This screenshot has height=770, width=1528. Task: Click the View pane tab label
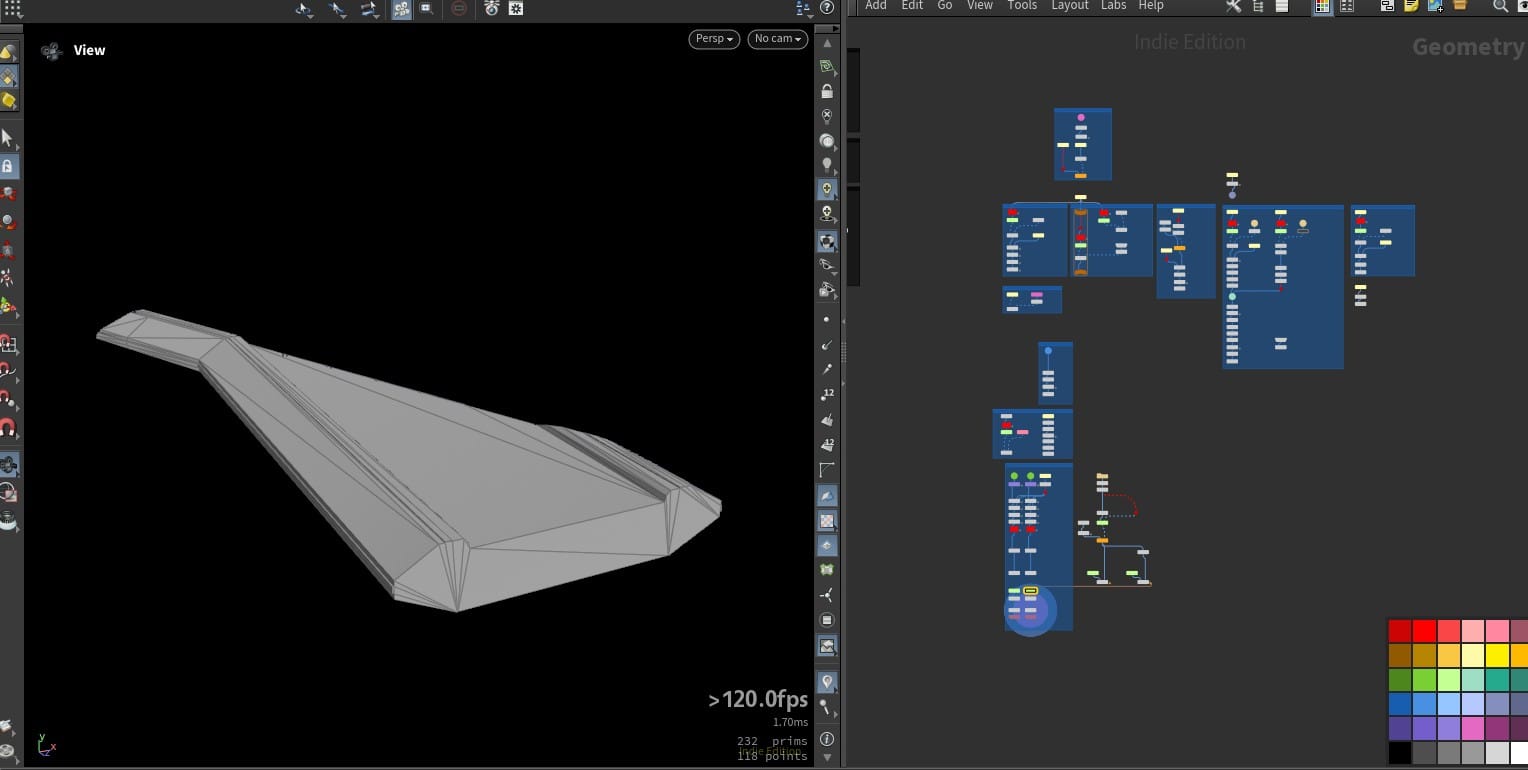[89, 49]
